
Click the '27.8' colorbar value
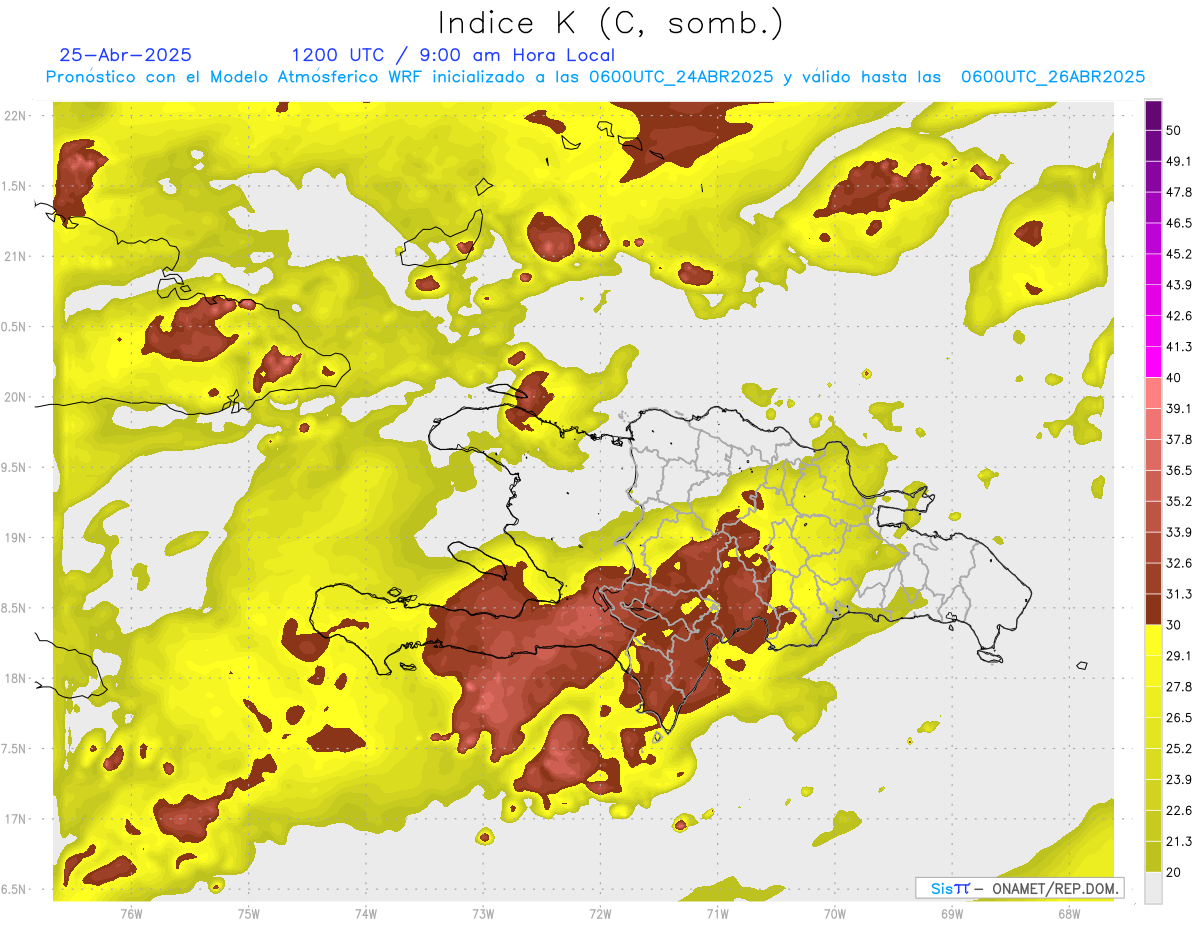[1179, 687]
